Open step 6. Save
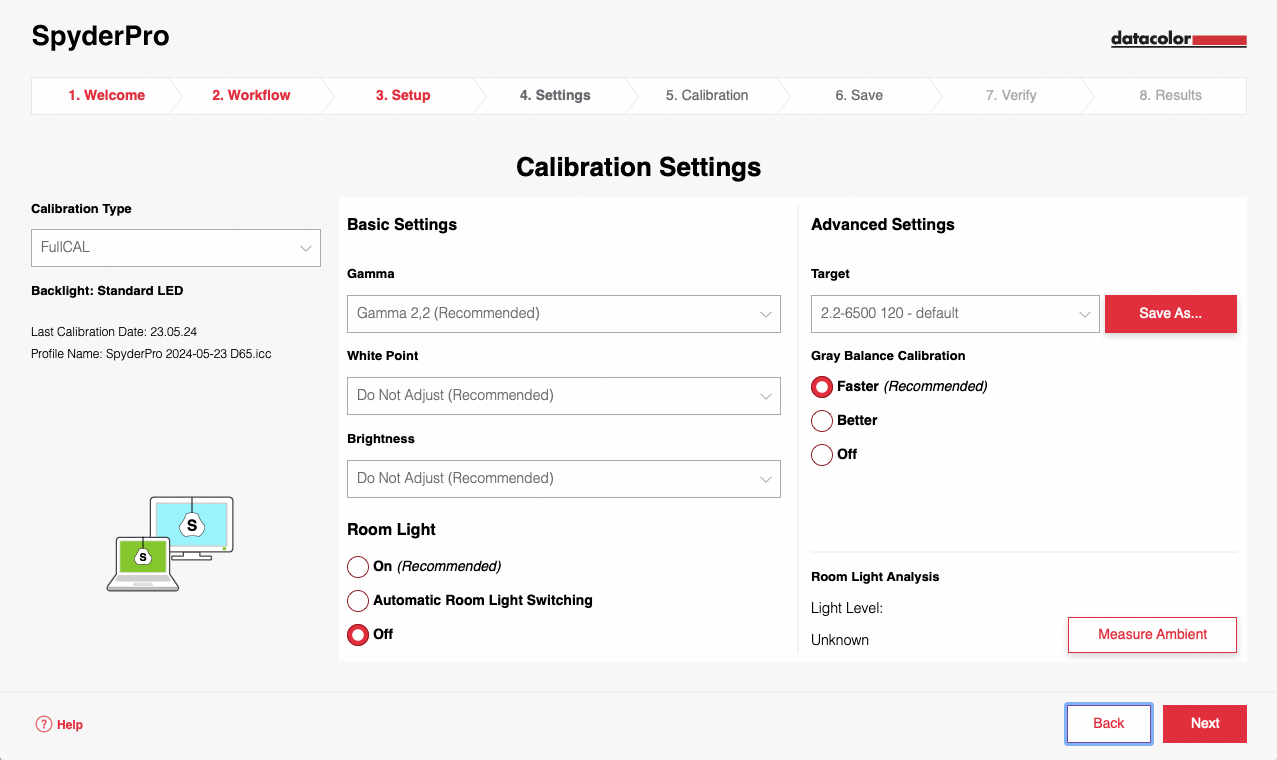 point(859,96)
